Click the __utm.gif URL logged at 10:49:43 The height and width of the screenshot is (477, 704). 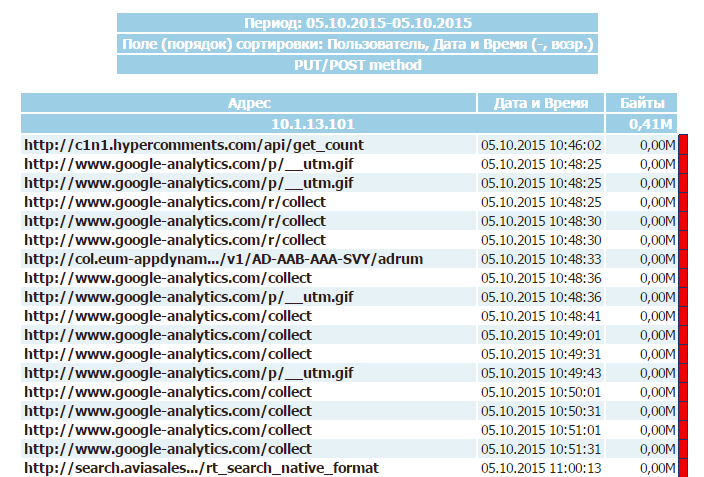(189, 373)
